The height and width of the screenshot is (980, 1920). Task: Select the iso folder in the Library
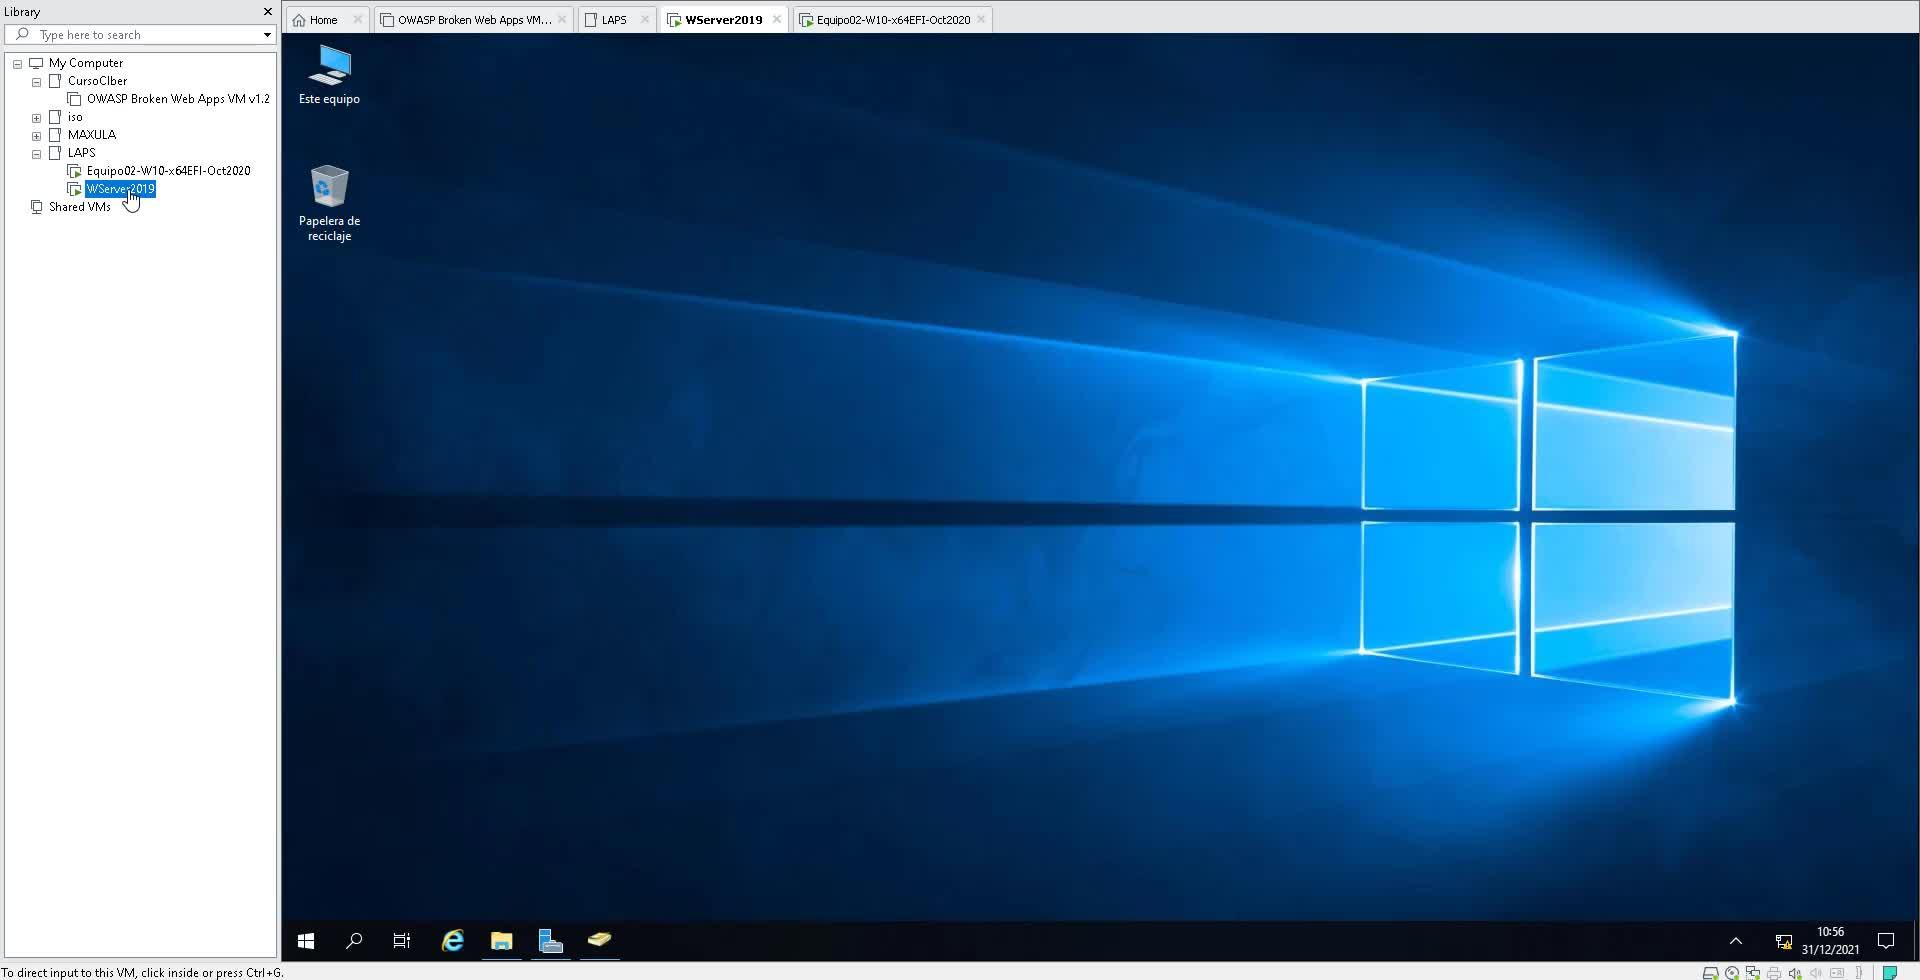pyautogui.click(x=75, y=117)
